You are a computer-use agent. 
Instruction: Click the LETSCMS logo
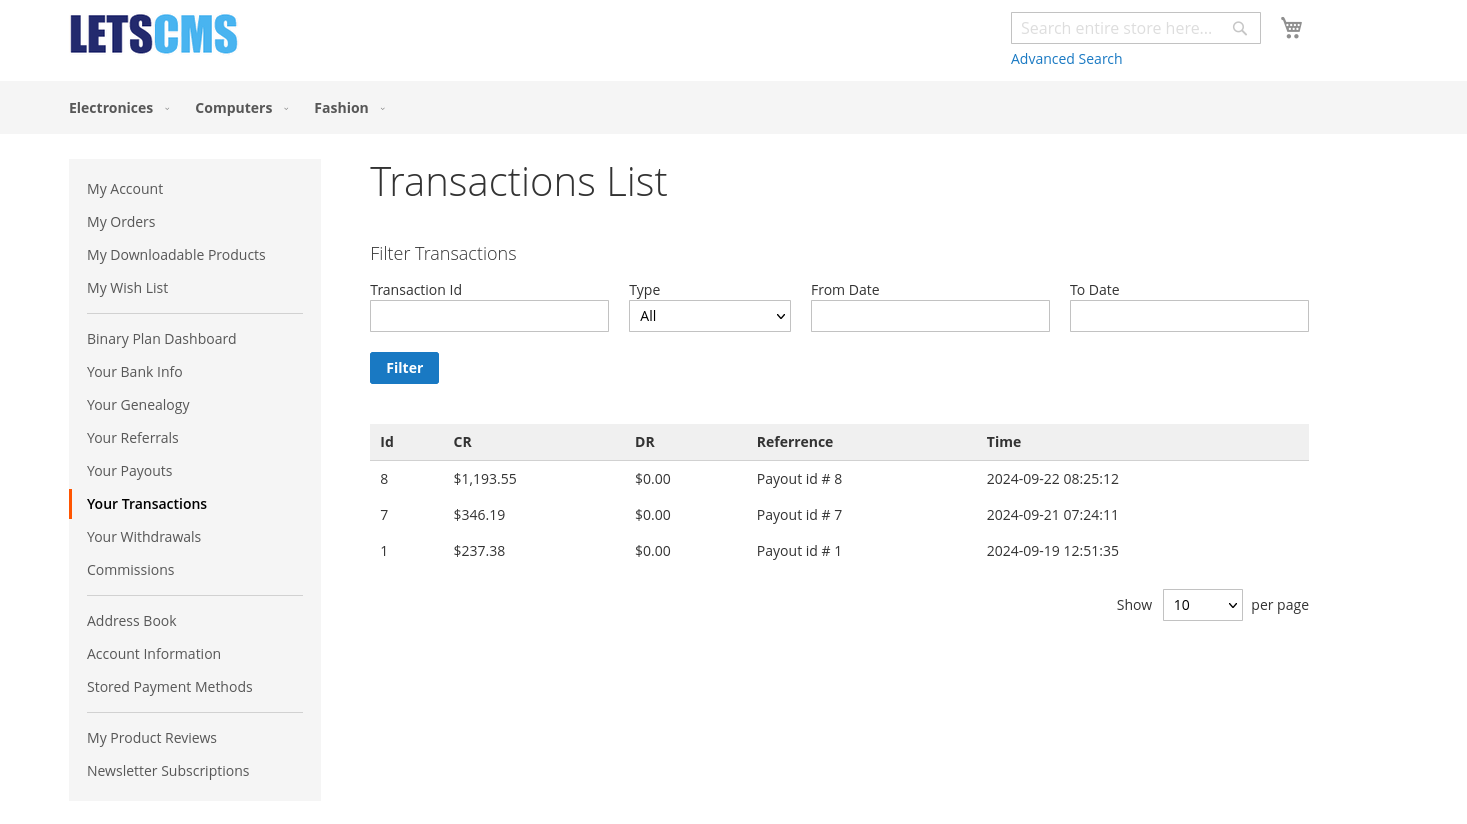(154, 34)
